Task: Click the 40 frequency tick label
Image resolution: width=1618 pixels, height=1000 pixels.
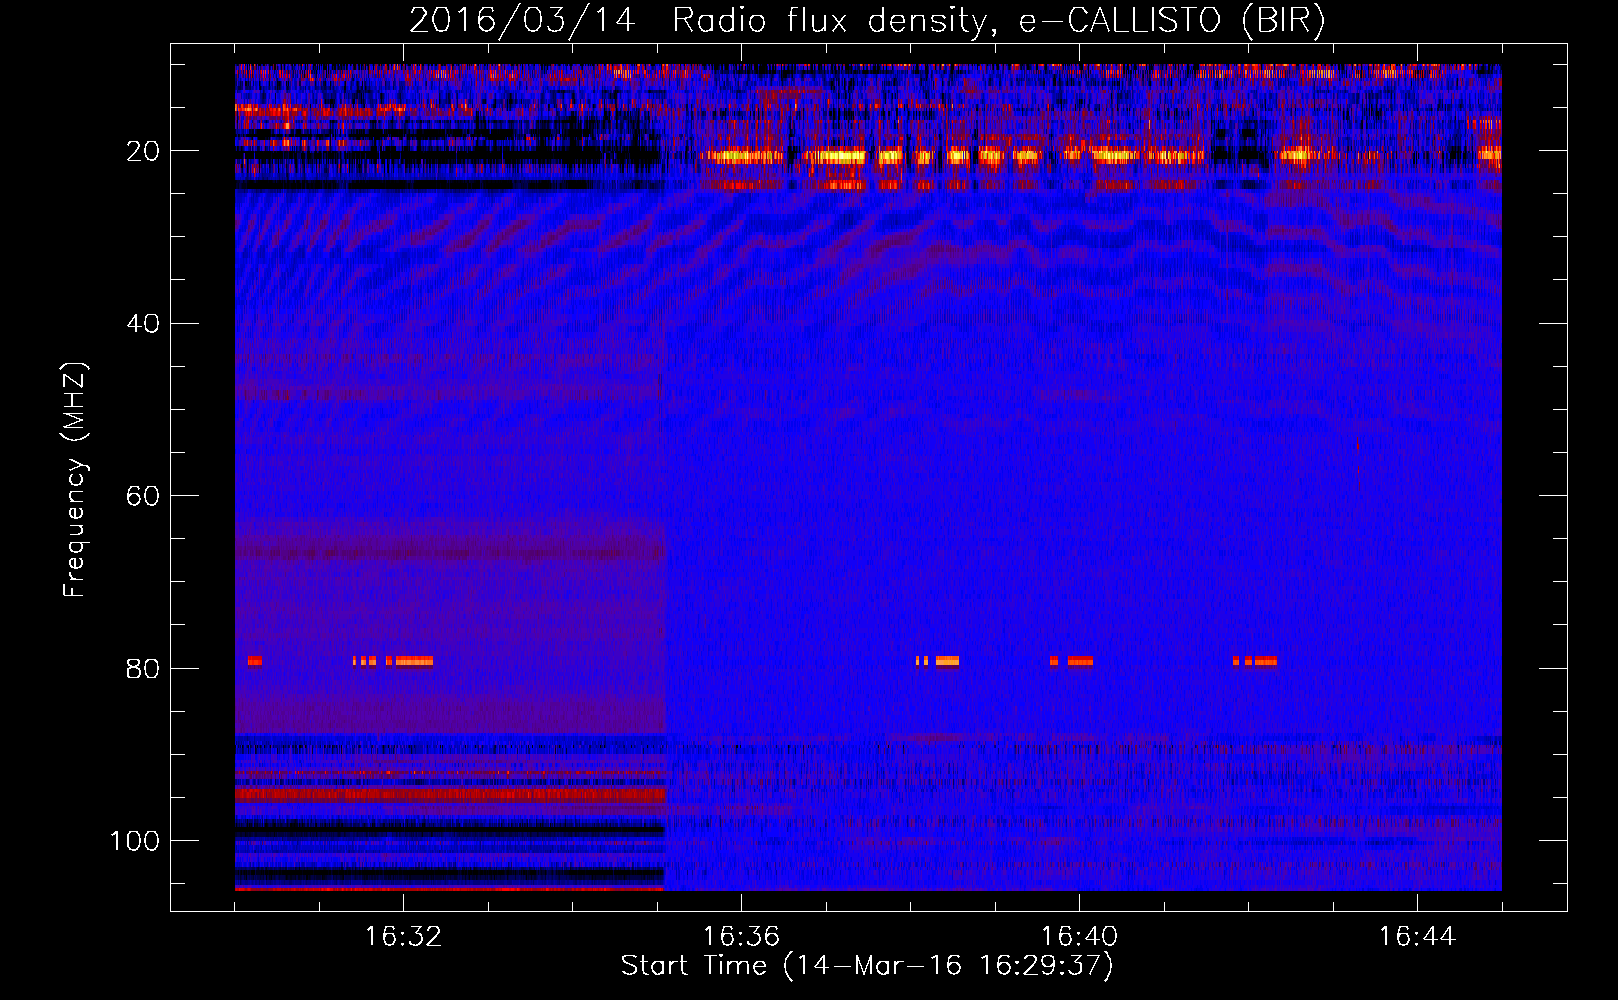Action: point(143,324)
